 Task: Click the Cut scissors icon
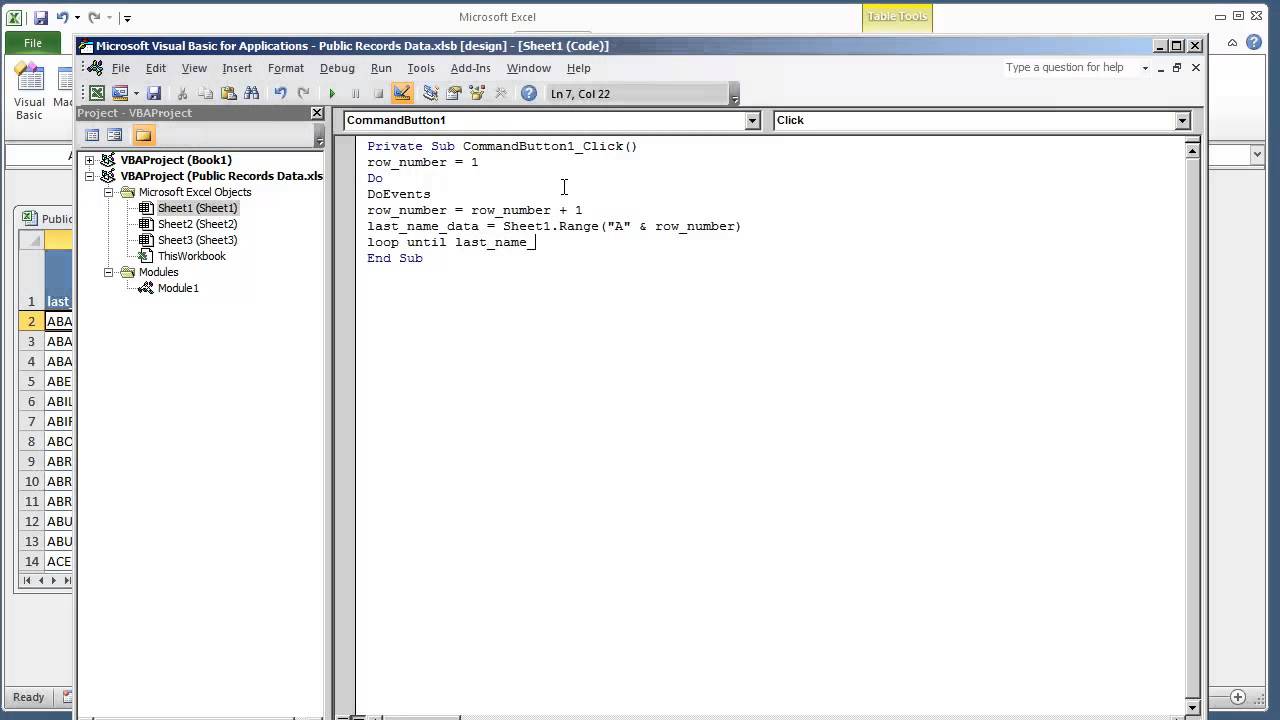point(182,93)
